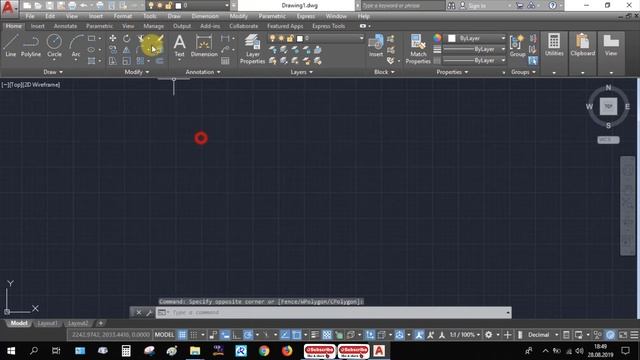Select the Text annotation tool
Image resolution: width=640 pixels, height=360 pixels.
point(179,45)
